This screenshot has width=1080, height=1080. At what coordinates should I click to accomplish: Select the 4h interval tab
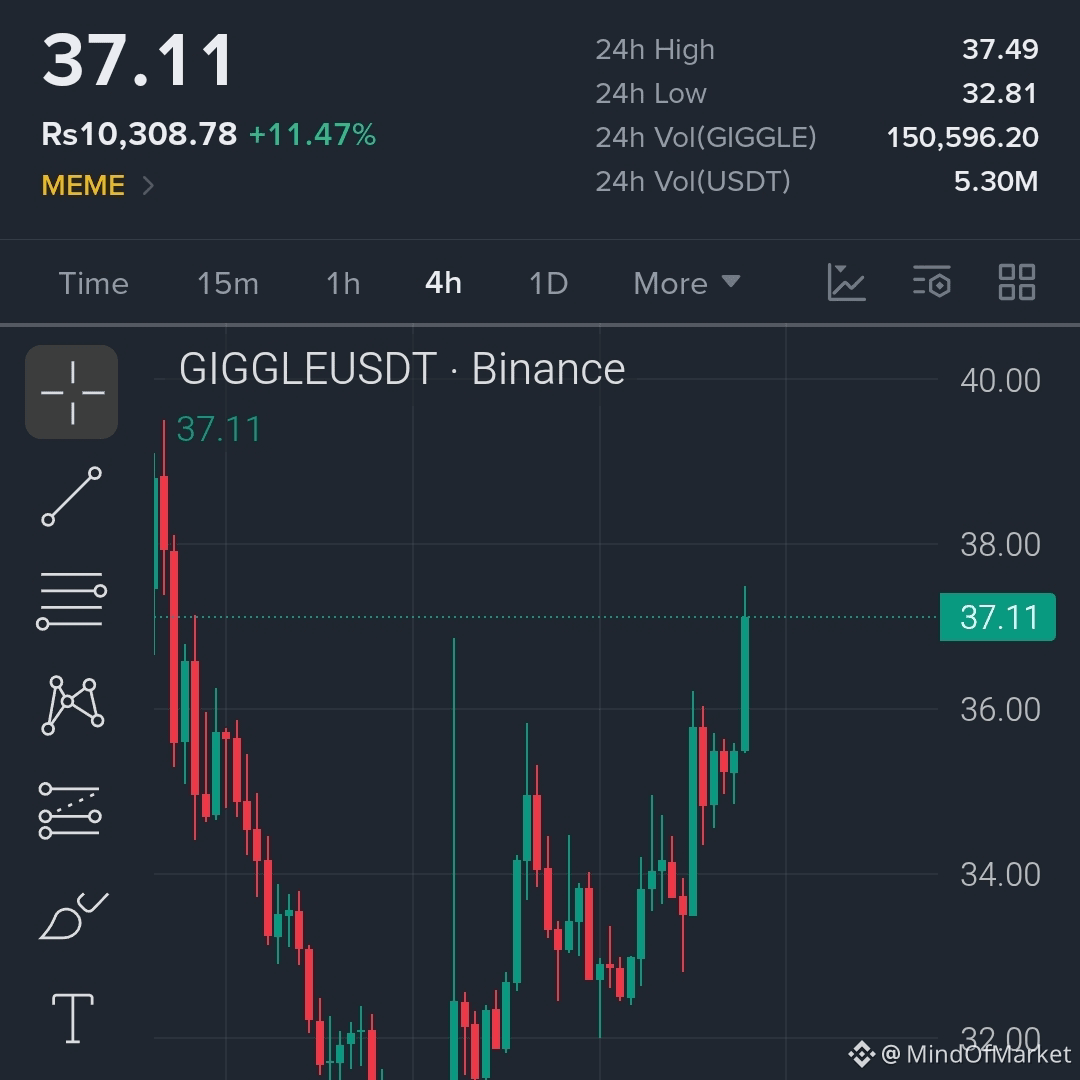[x=443, y=283]
